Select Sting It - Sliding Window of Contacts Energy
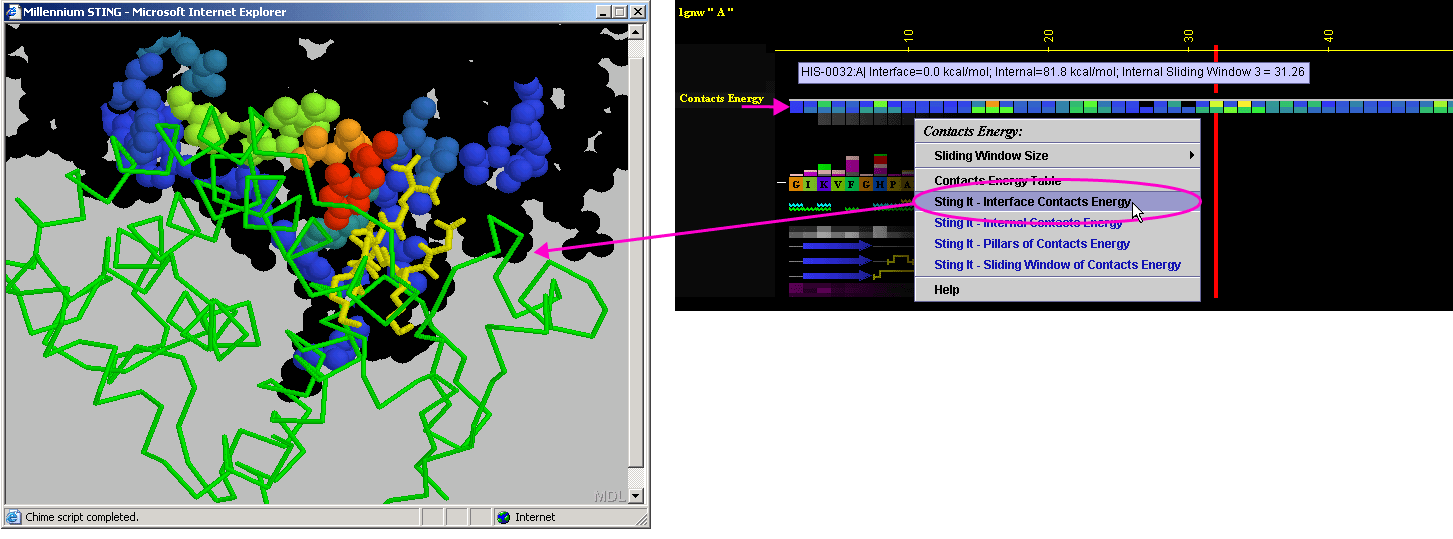The height and width of the screenshot is (539, 1453). (x=1058, y=265)
